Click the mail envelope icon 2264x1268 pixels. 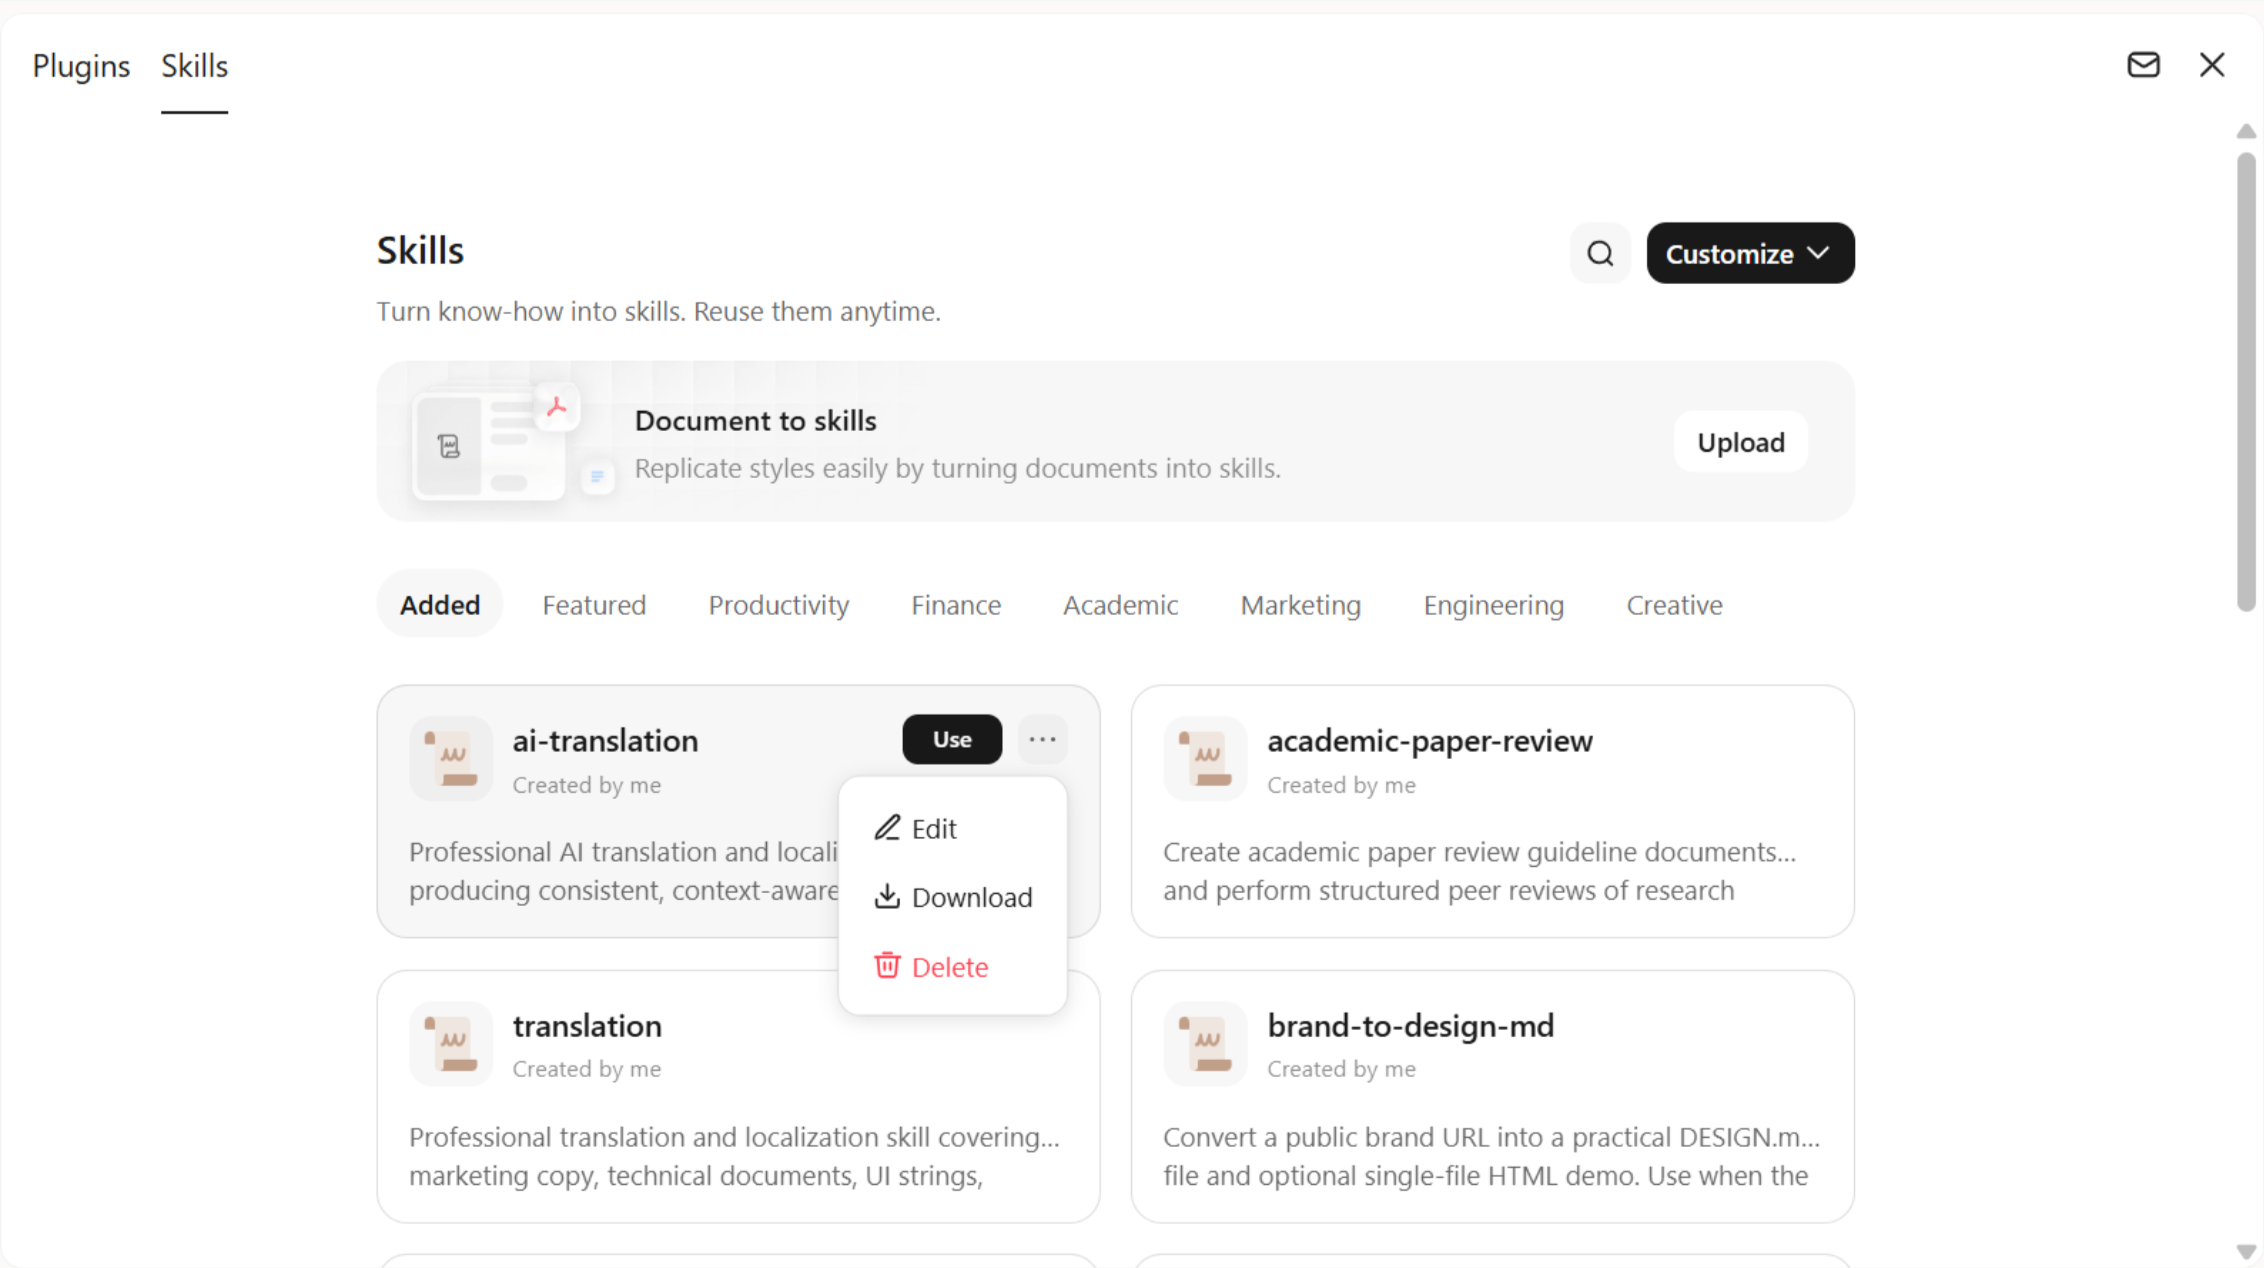coord(2143,65)
